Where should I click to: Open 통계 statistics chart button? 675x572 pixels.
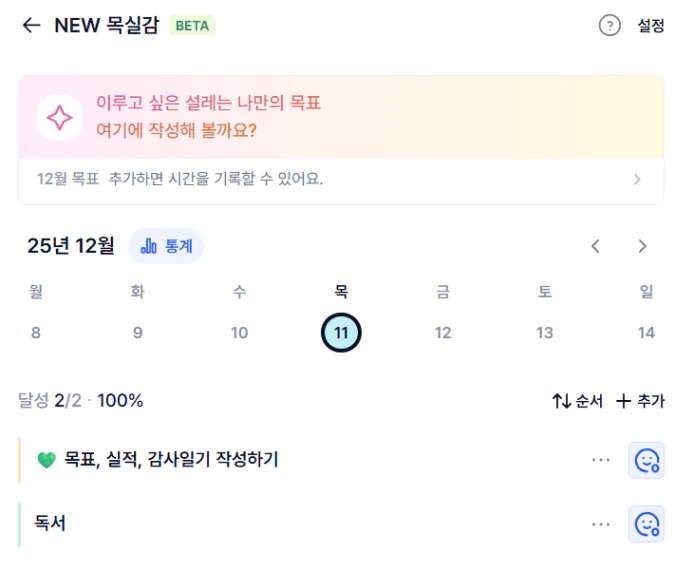[166, 246]
